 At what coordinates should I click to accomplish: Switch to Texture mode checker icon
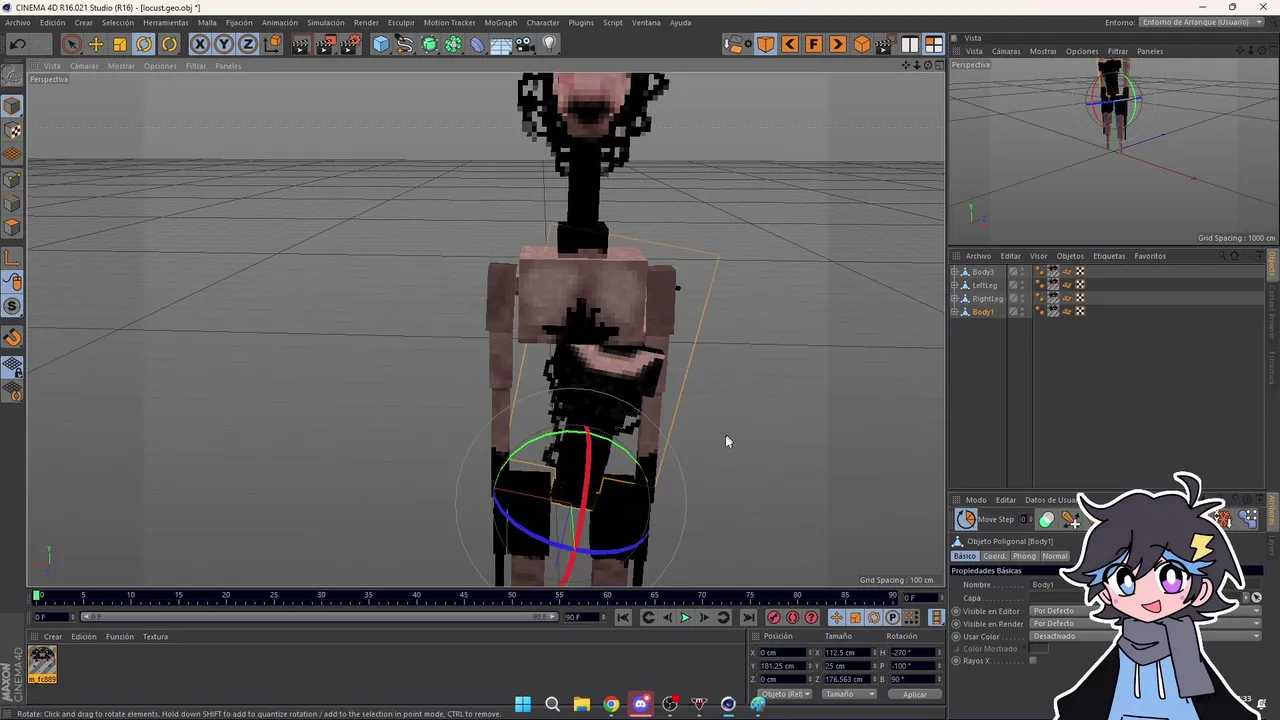pos(12,131)
